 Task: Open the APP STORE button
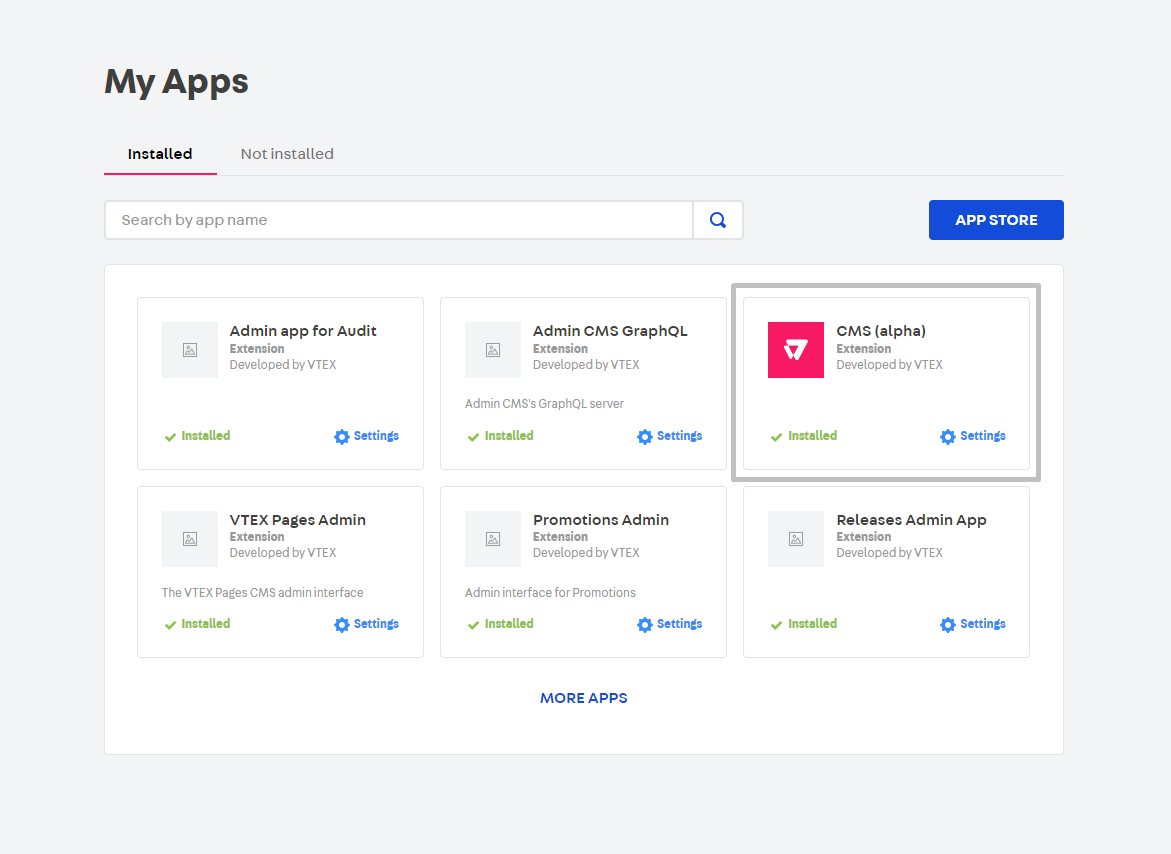996,220
